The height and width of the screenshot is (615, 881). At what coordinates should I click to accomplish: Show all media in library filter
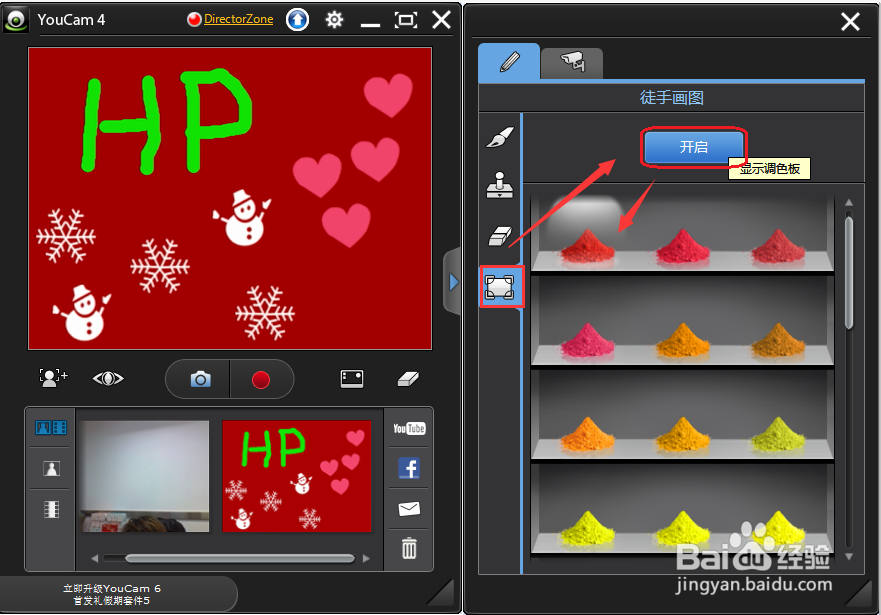coord(51,428)
